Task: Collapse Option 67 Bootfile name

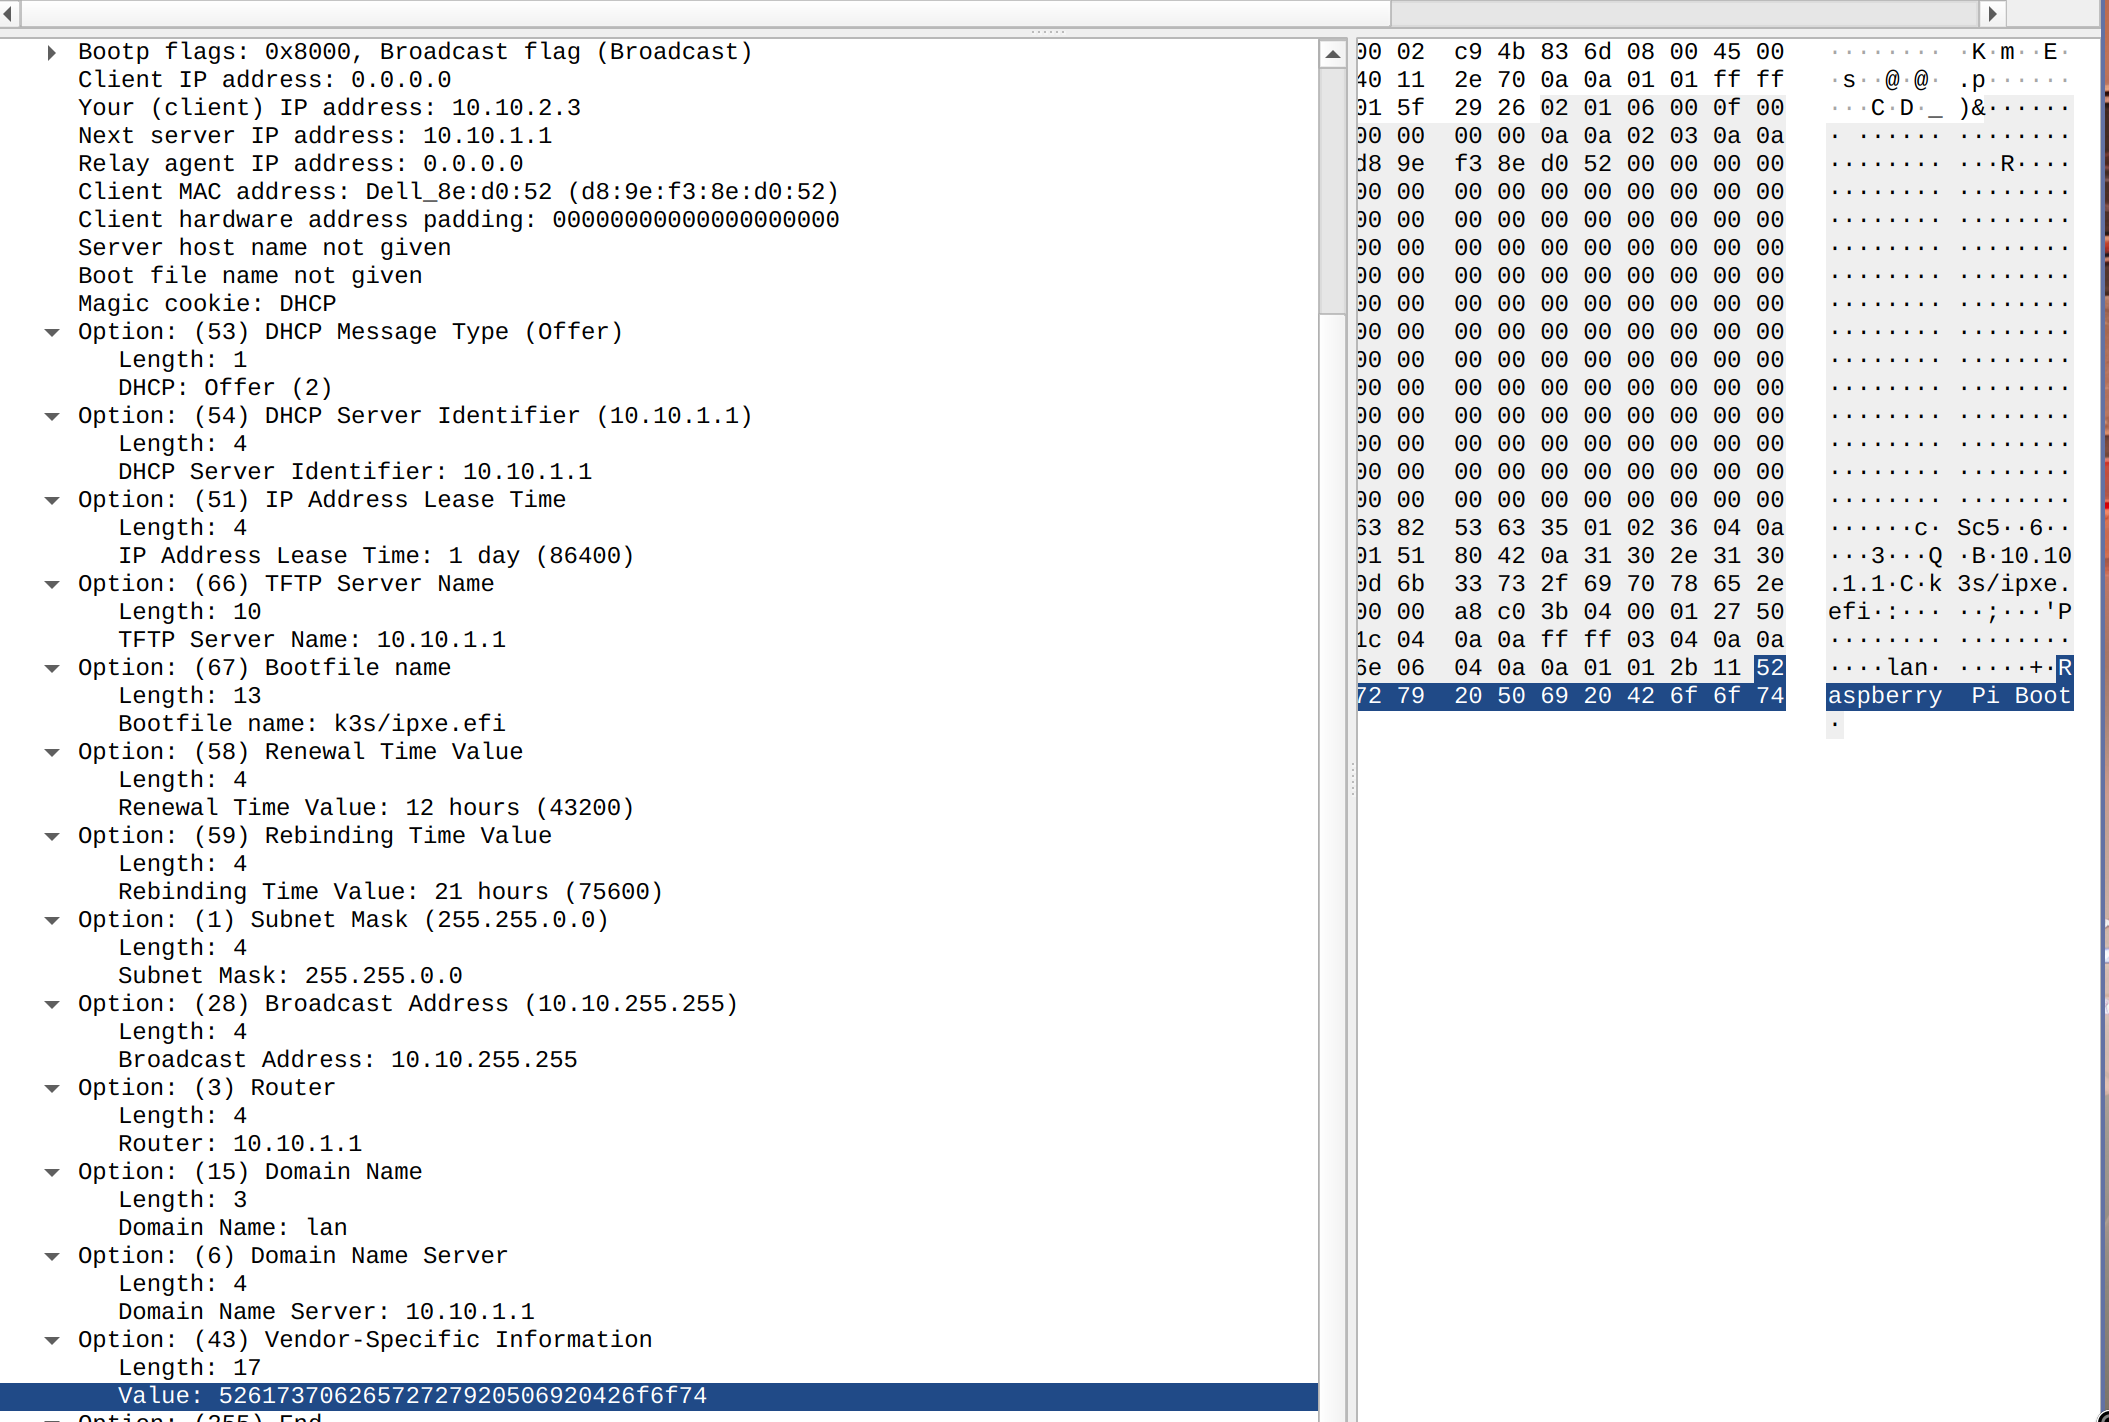Action: point(51,668)
